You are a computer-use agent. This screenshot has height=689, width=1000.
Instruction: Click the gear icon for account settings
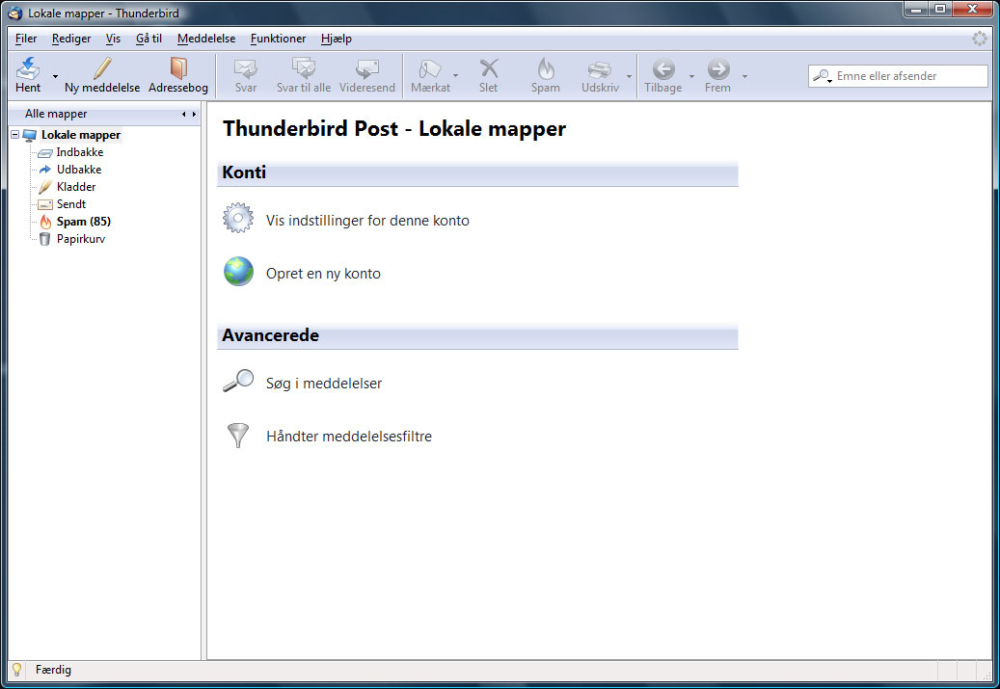click(x=238, y=219)
